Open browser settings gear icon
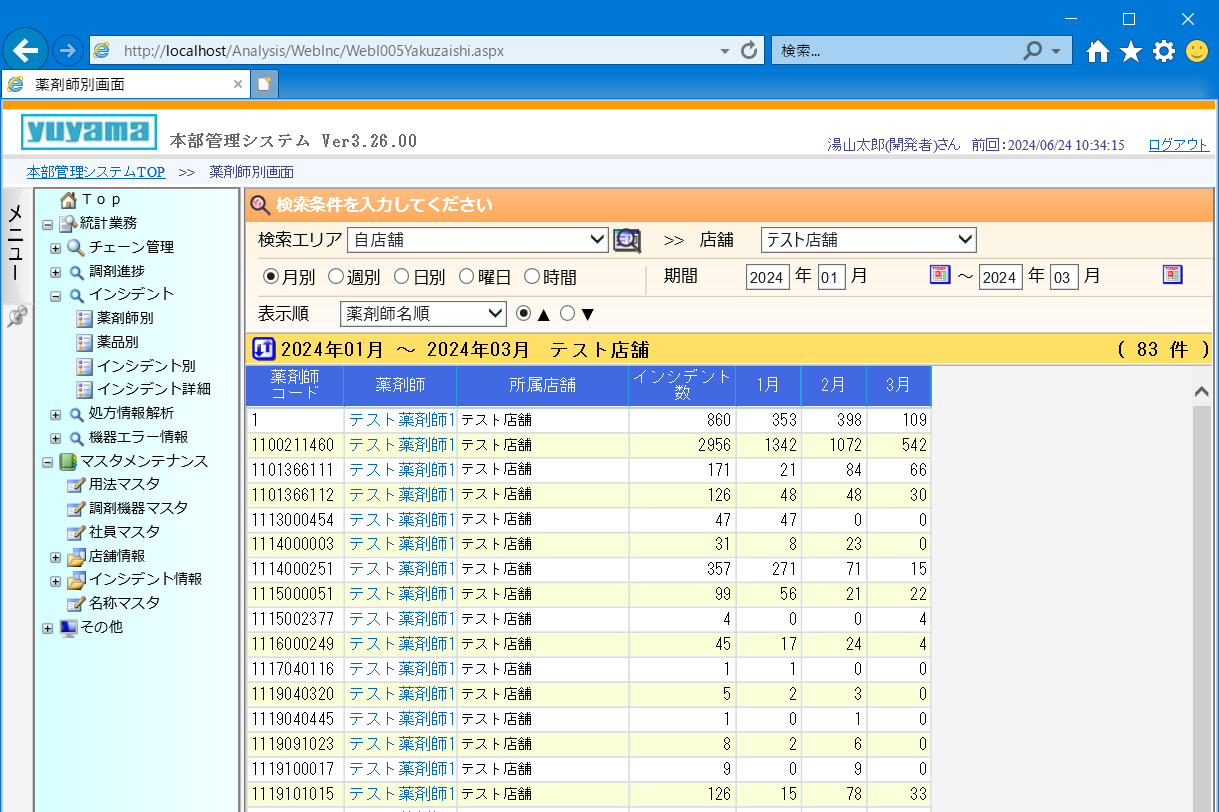 tap(1164, 51)
